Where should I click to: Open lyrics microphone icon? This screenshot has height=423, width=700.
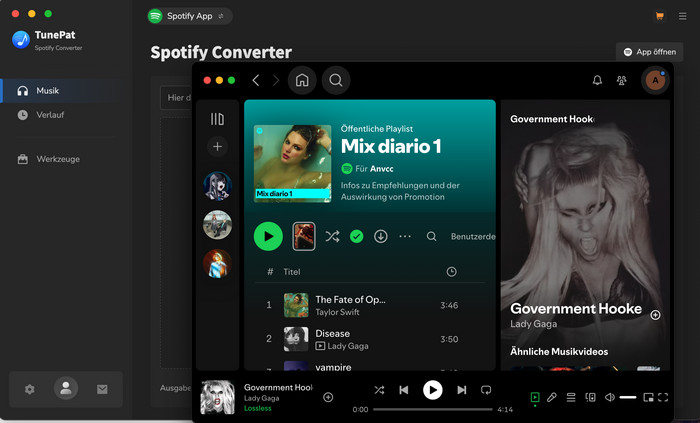pyautogui.click(x=552, y=397)
